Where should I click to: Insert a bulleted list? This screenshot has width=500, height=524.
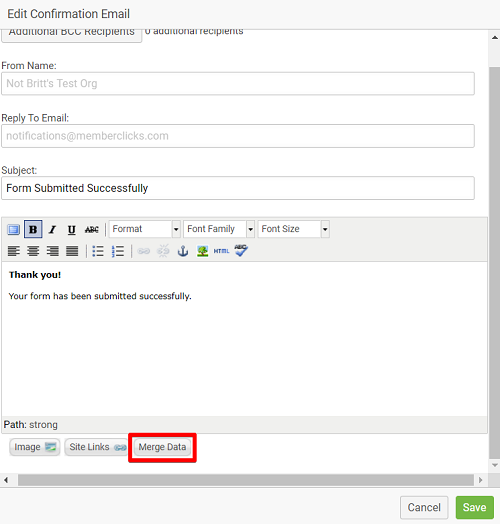(x=98, y=251)
